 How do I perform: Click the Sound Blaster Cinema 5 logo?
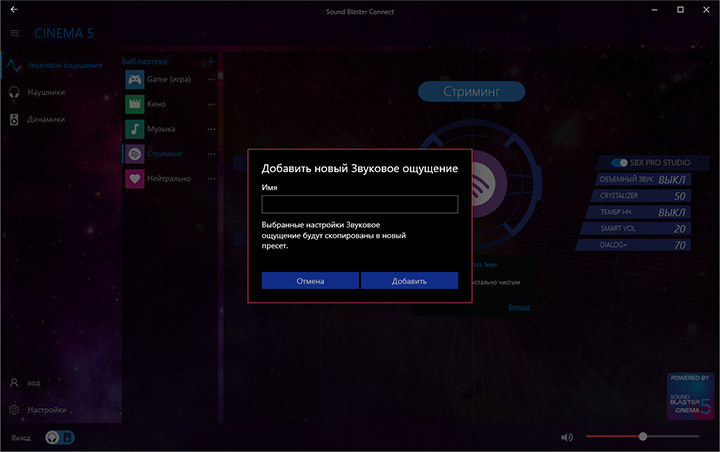point(691,396)
